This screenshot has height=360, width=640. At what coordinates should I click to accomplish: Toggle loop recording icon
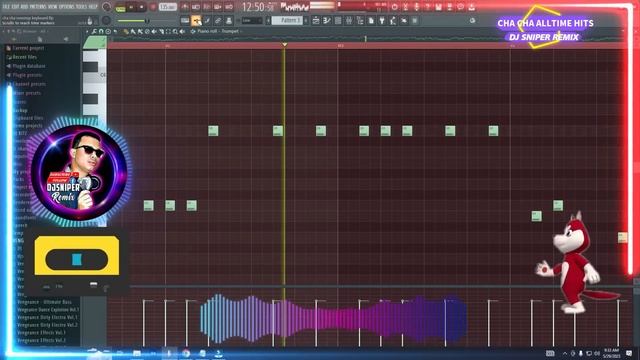tap(229, 7)
